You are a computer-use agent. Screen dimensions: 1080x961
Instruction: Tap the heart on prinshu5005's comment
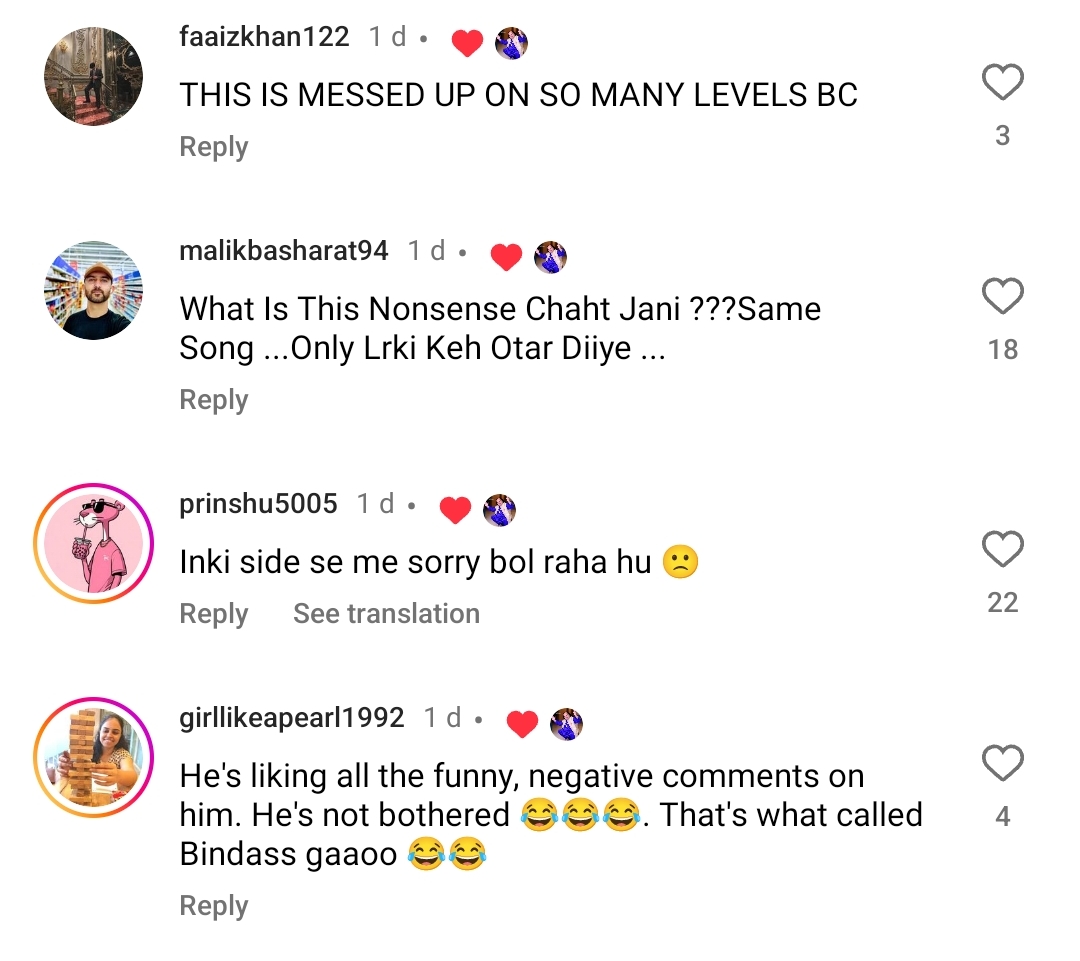[x=1002, y=550]
